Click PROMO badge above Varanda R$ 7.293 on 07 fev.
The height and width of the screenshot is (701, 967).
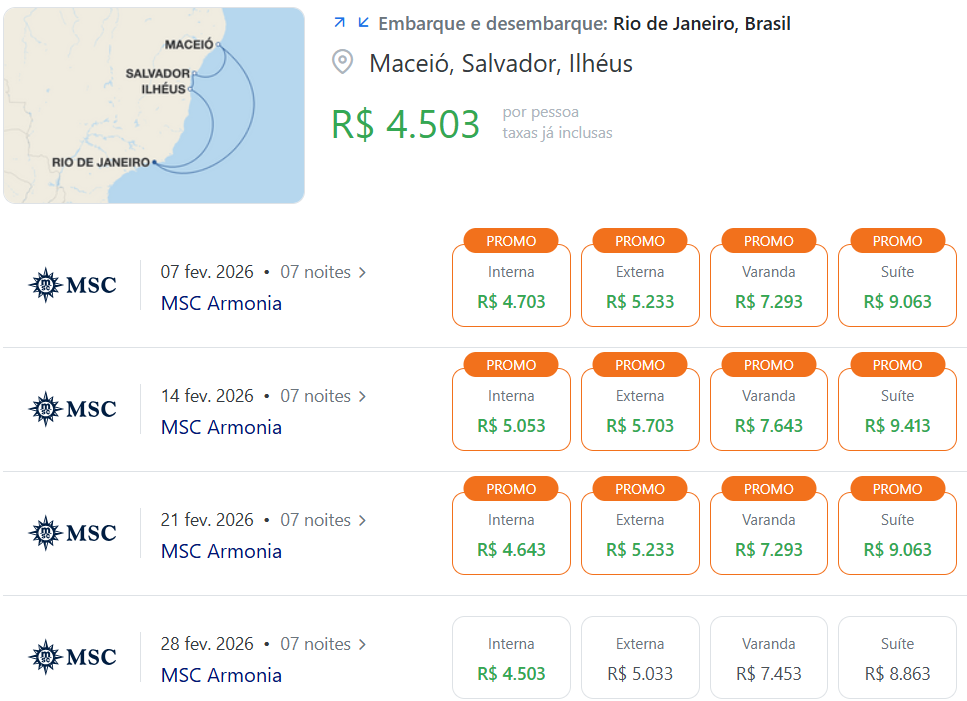768,241
